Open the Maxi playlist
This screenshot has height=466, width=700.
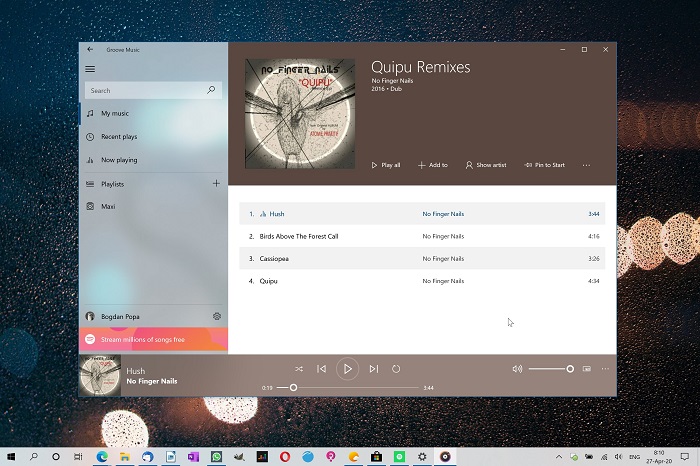pyautogui.click(x=153, y=206)
